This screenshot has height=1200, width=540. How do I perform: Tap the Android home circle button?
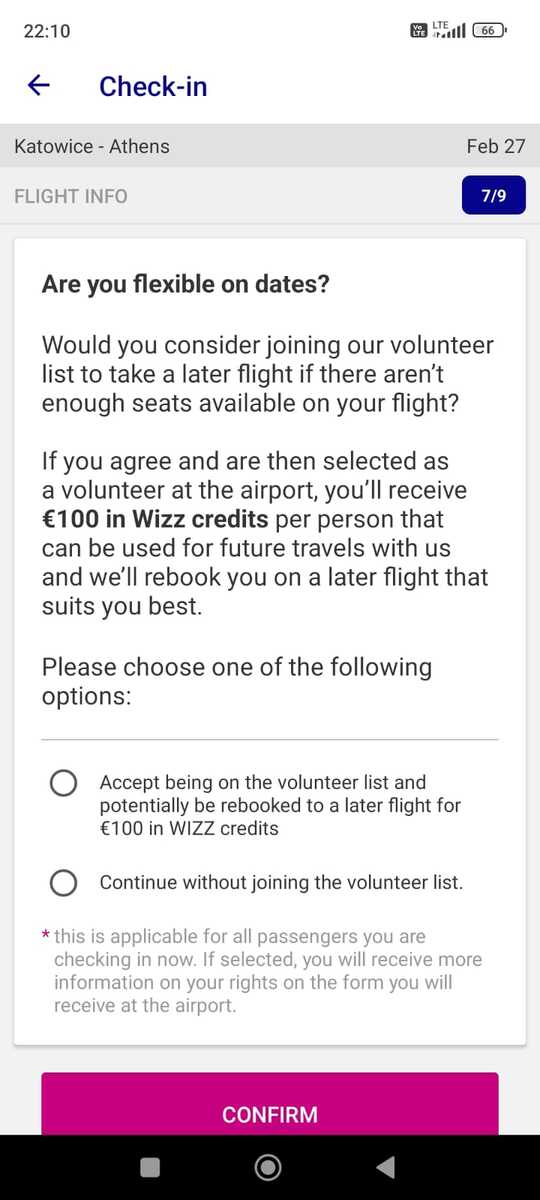268,1167
